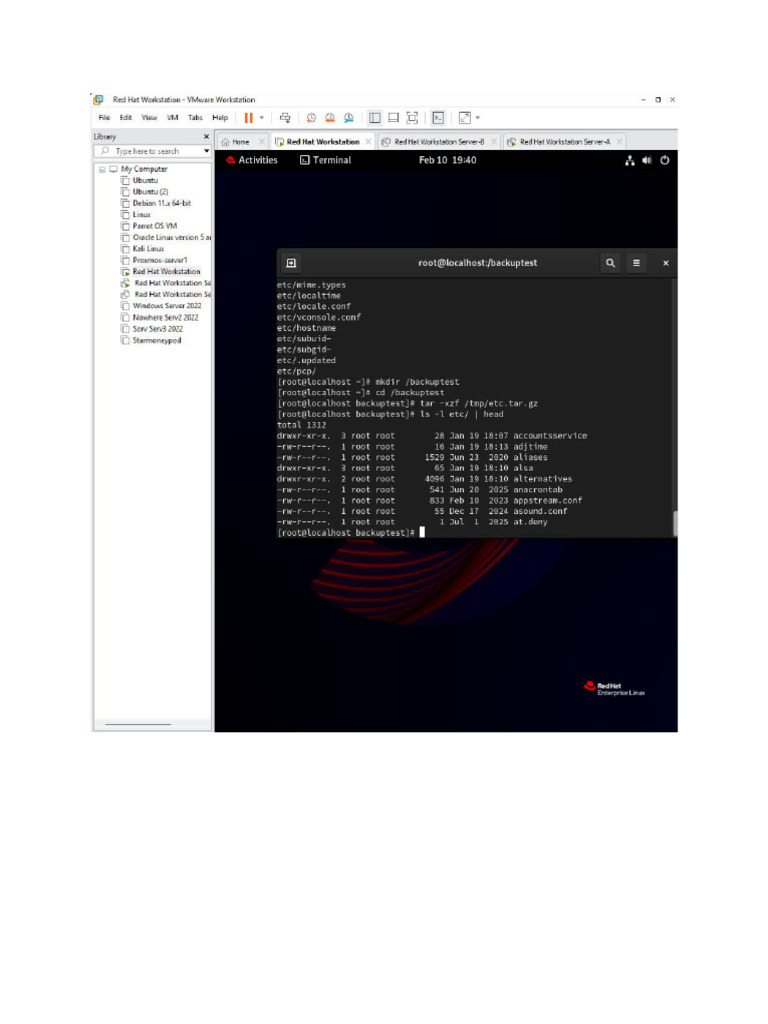
Task: Open the VM menu
Action: pos(172,118)
